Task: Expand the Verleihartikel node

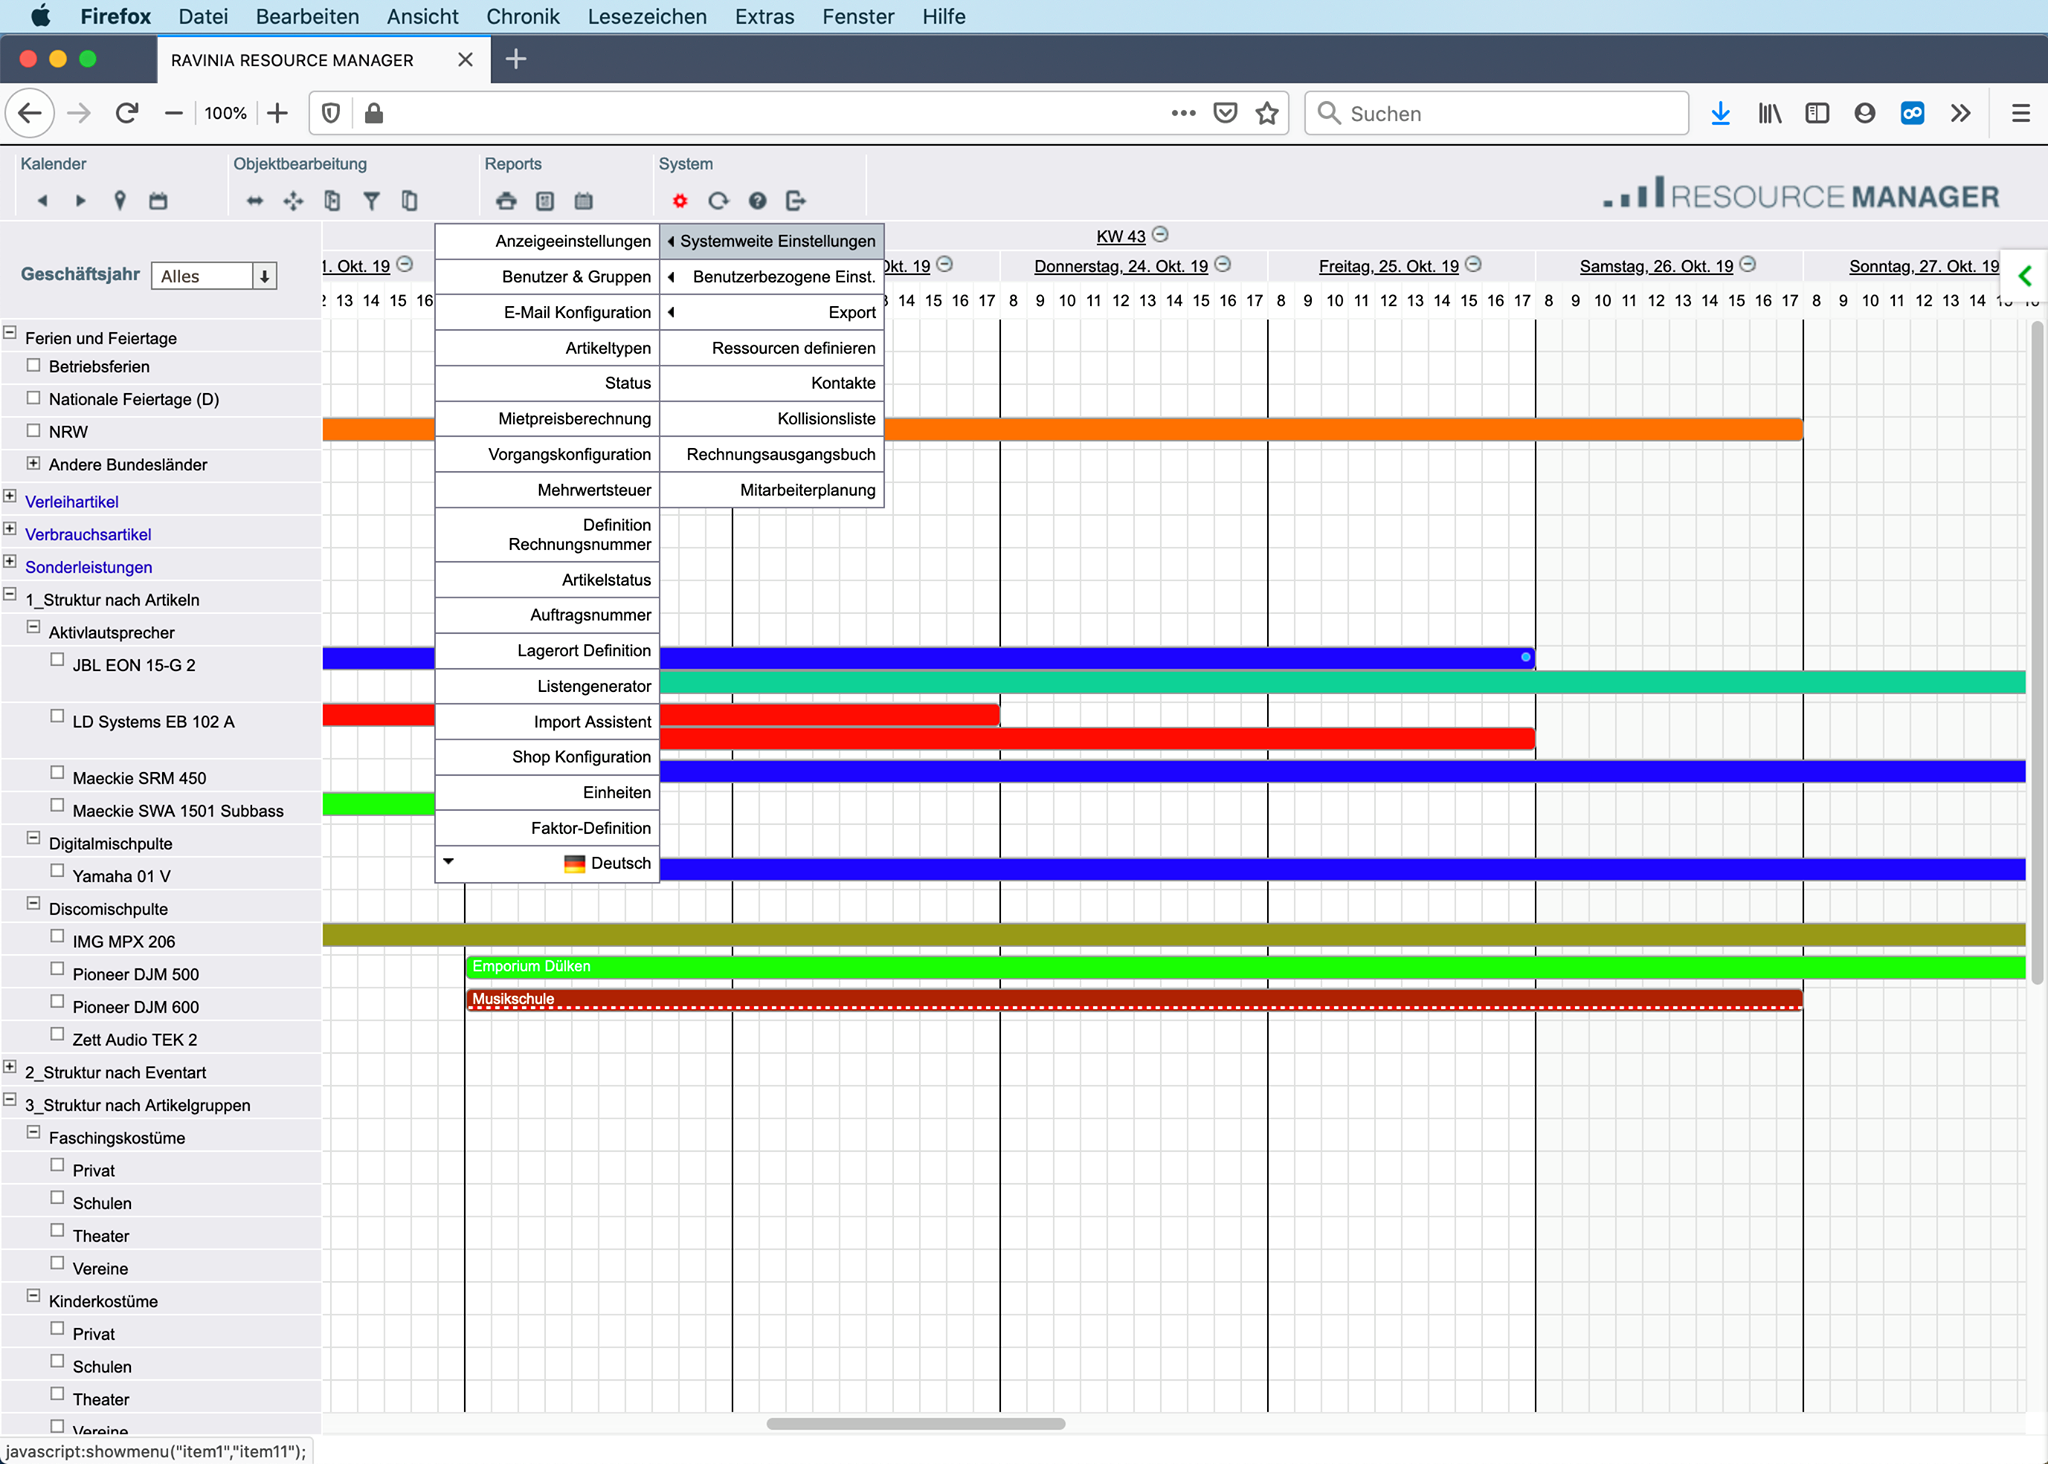Action: (x=10, y=496)
